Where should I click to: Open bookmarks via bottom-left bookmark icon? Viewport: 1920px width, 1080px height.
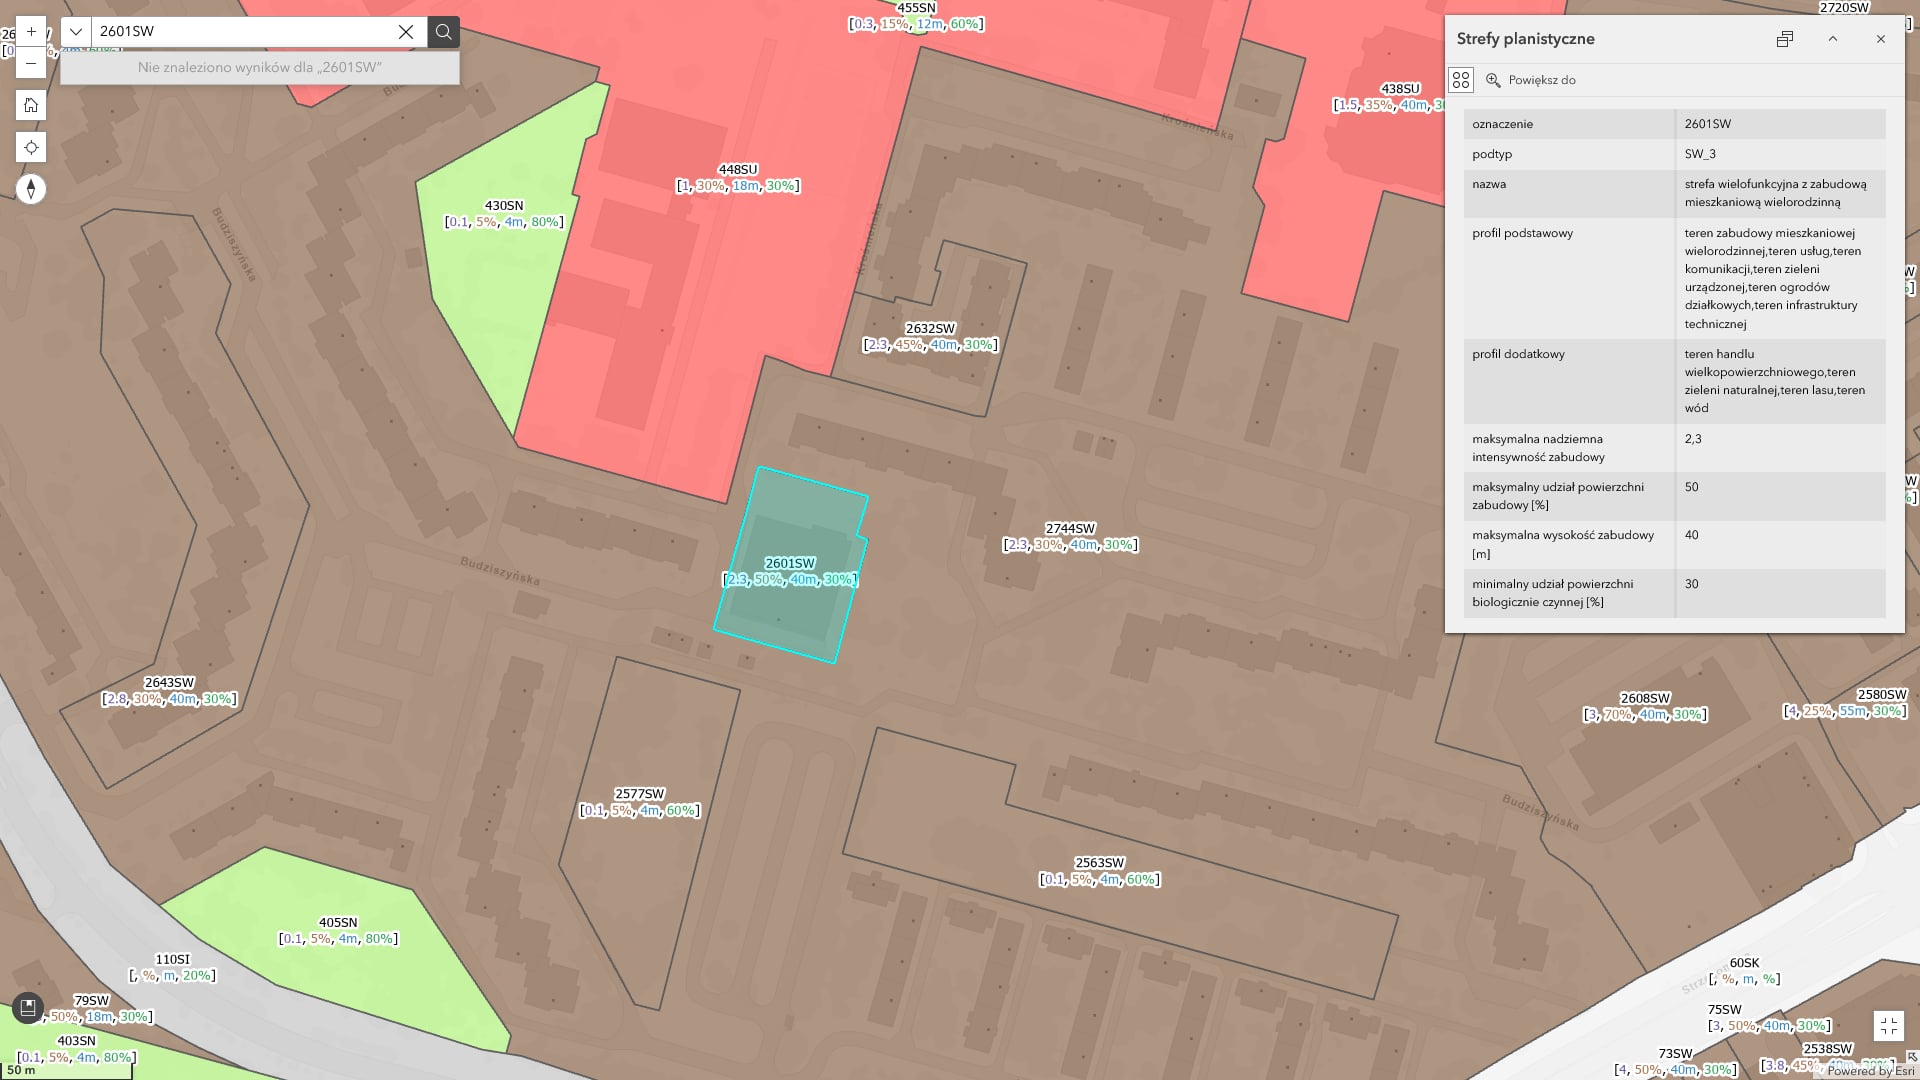coord(28,1007)
